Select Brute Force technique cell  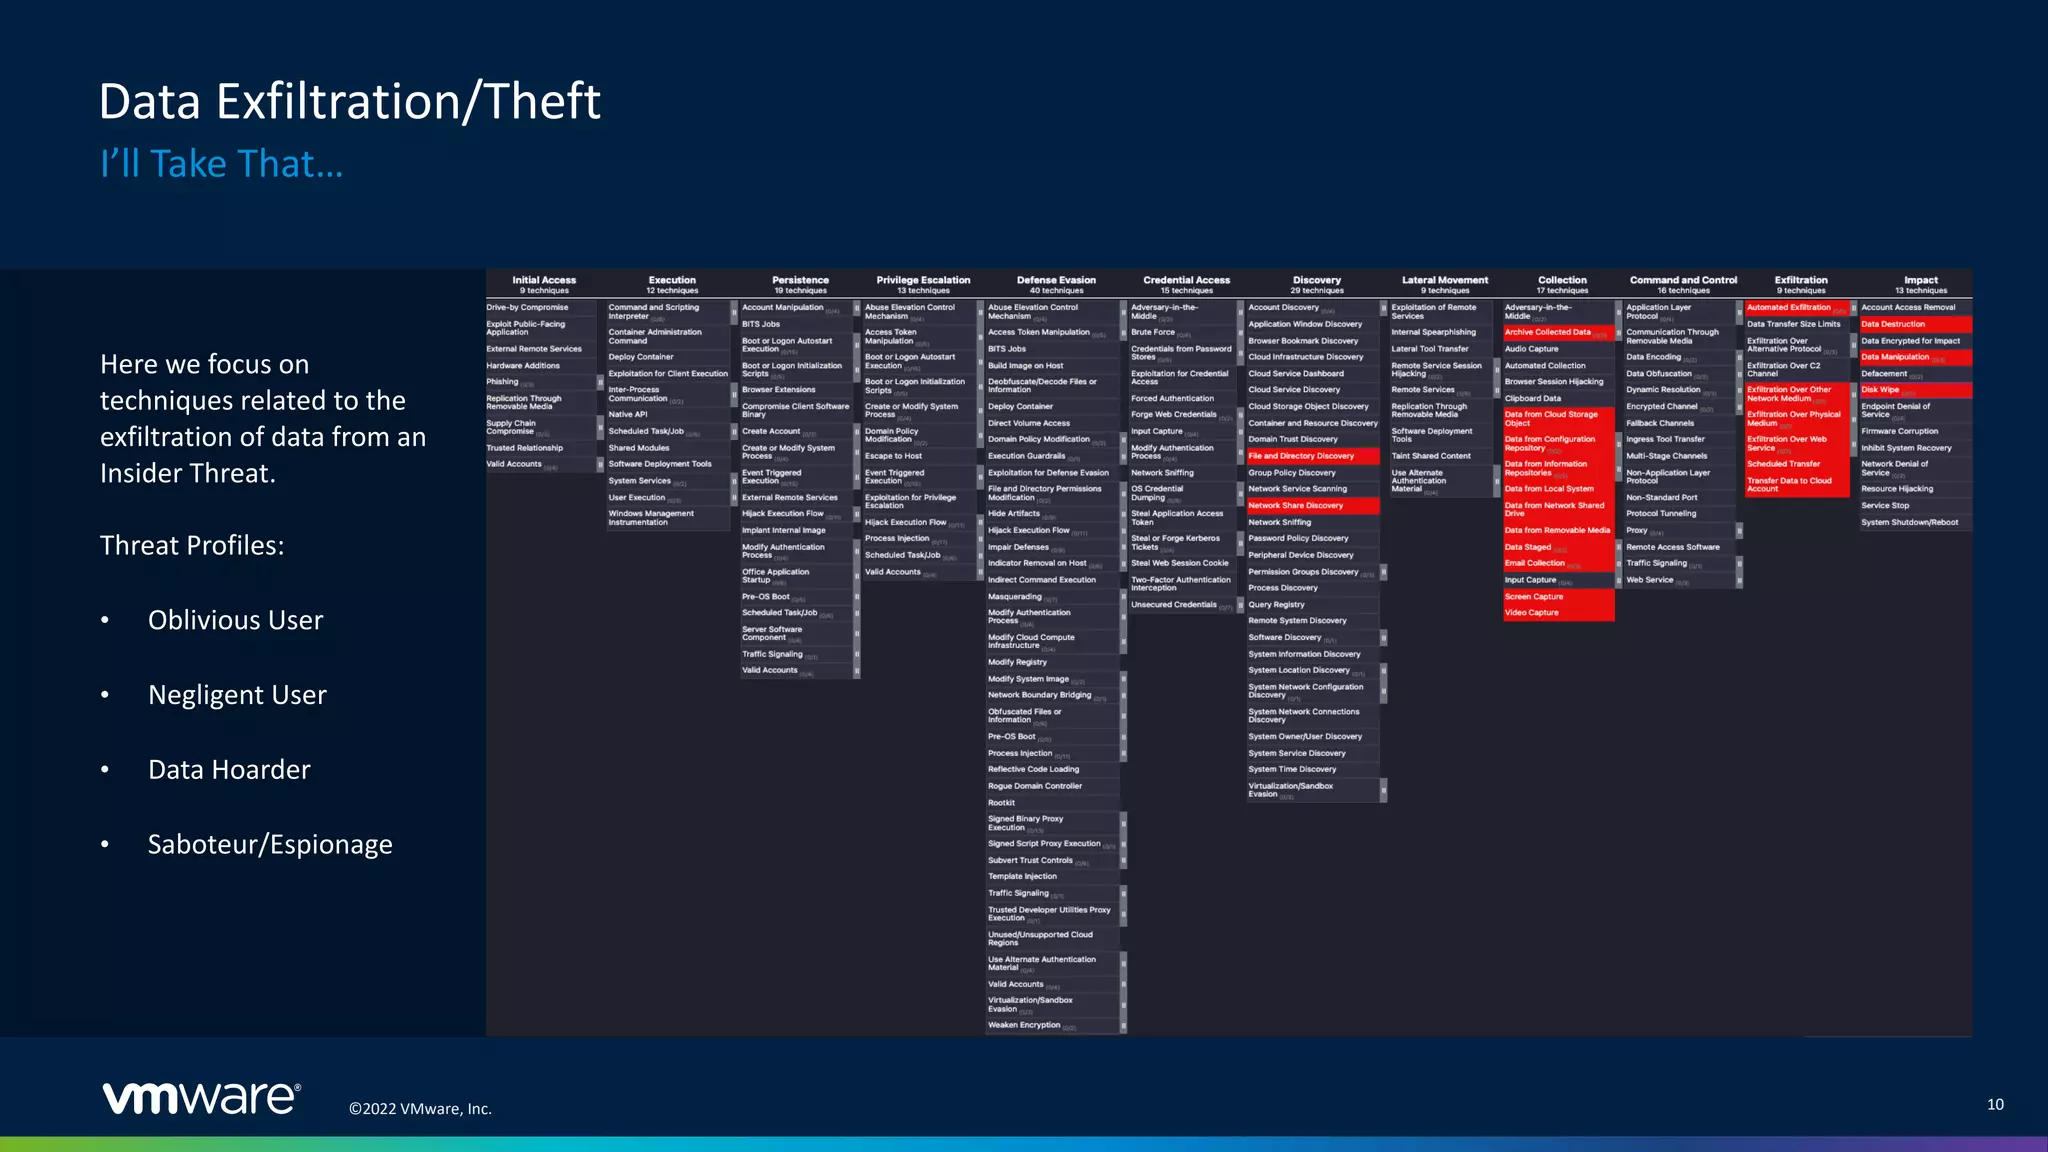1183,333
